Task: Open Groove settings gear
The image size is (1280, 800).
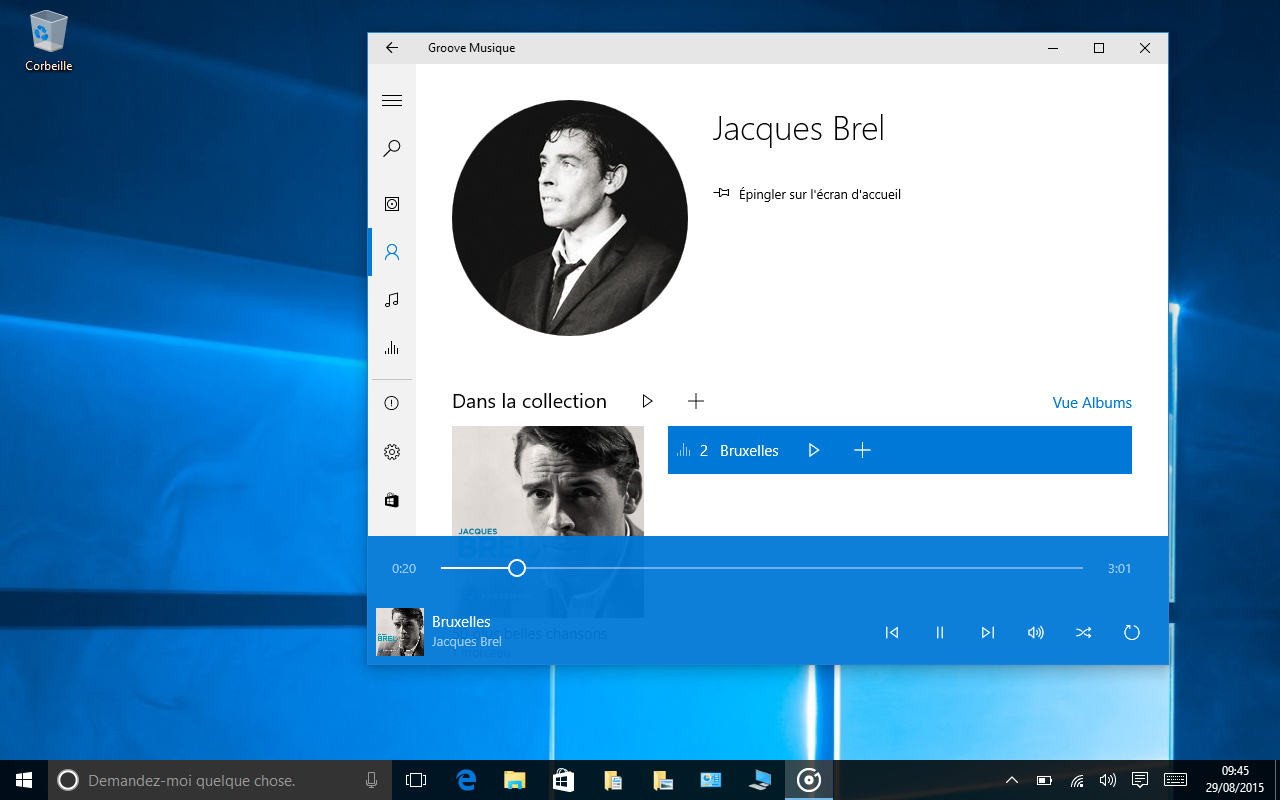Action: (392, 452)
